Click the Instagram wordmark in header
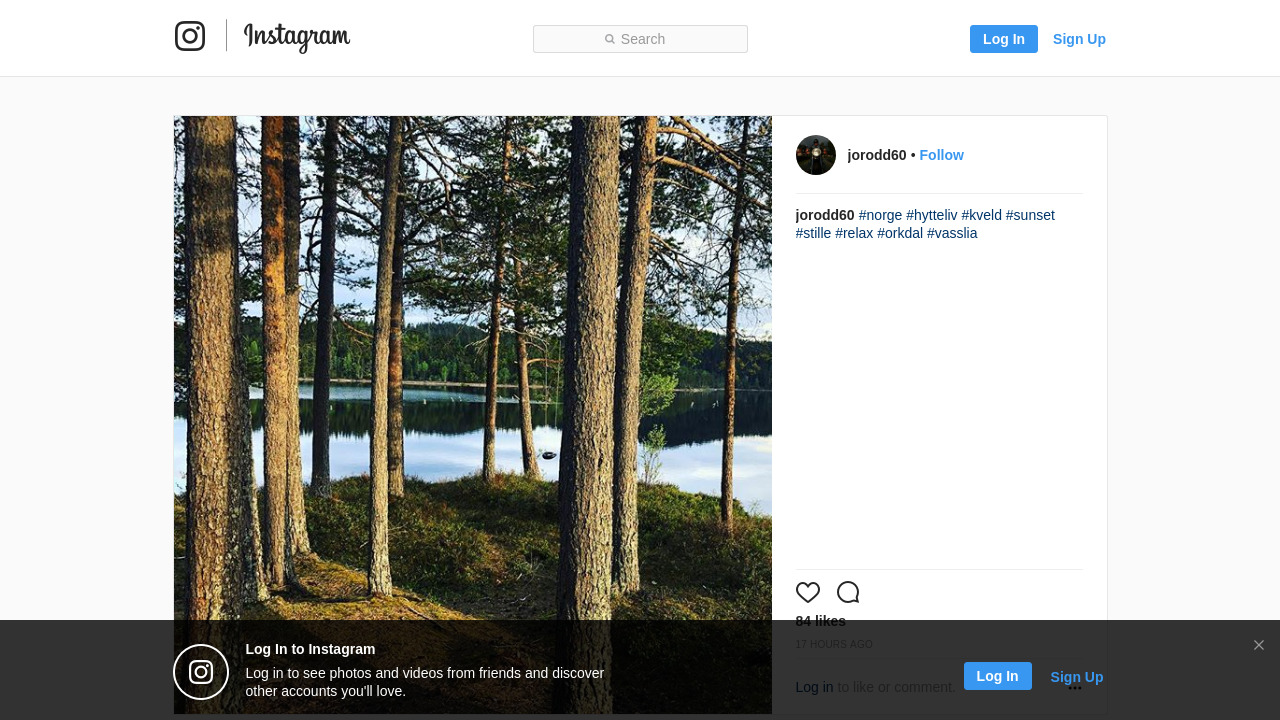 297,37
